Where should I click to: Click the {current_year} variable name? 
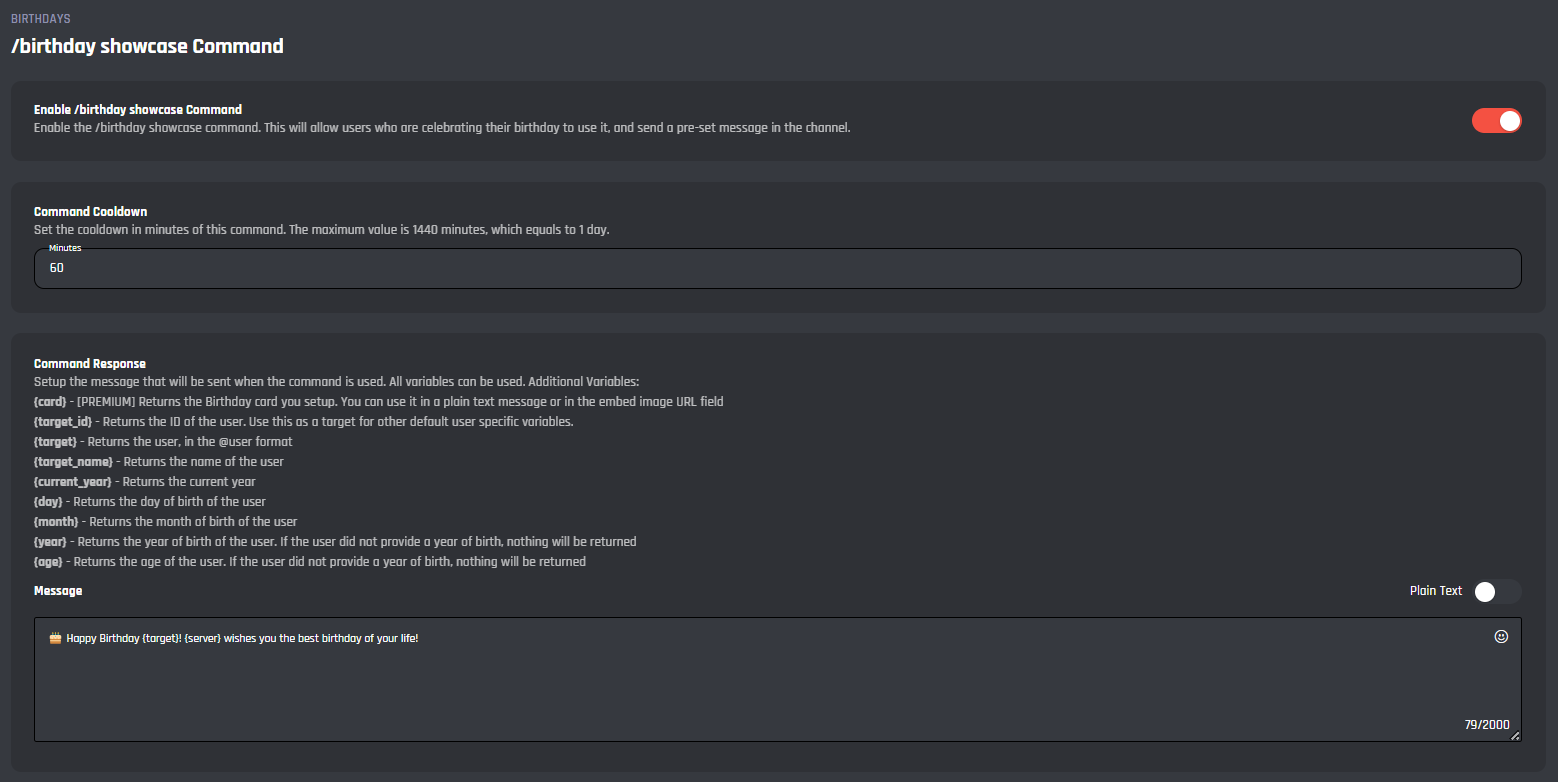pos(74,482)
